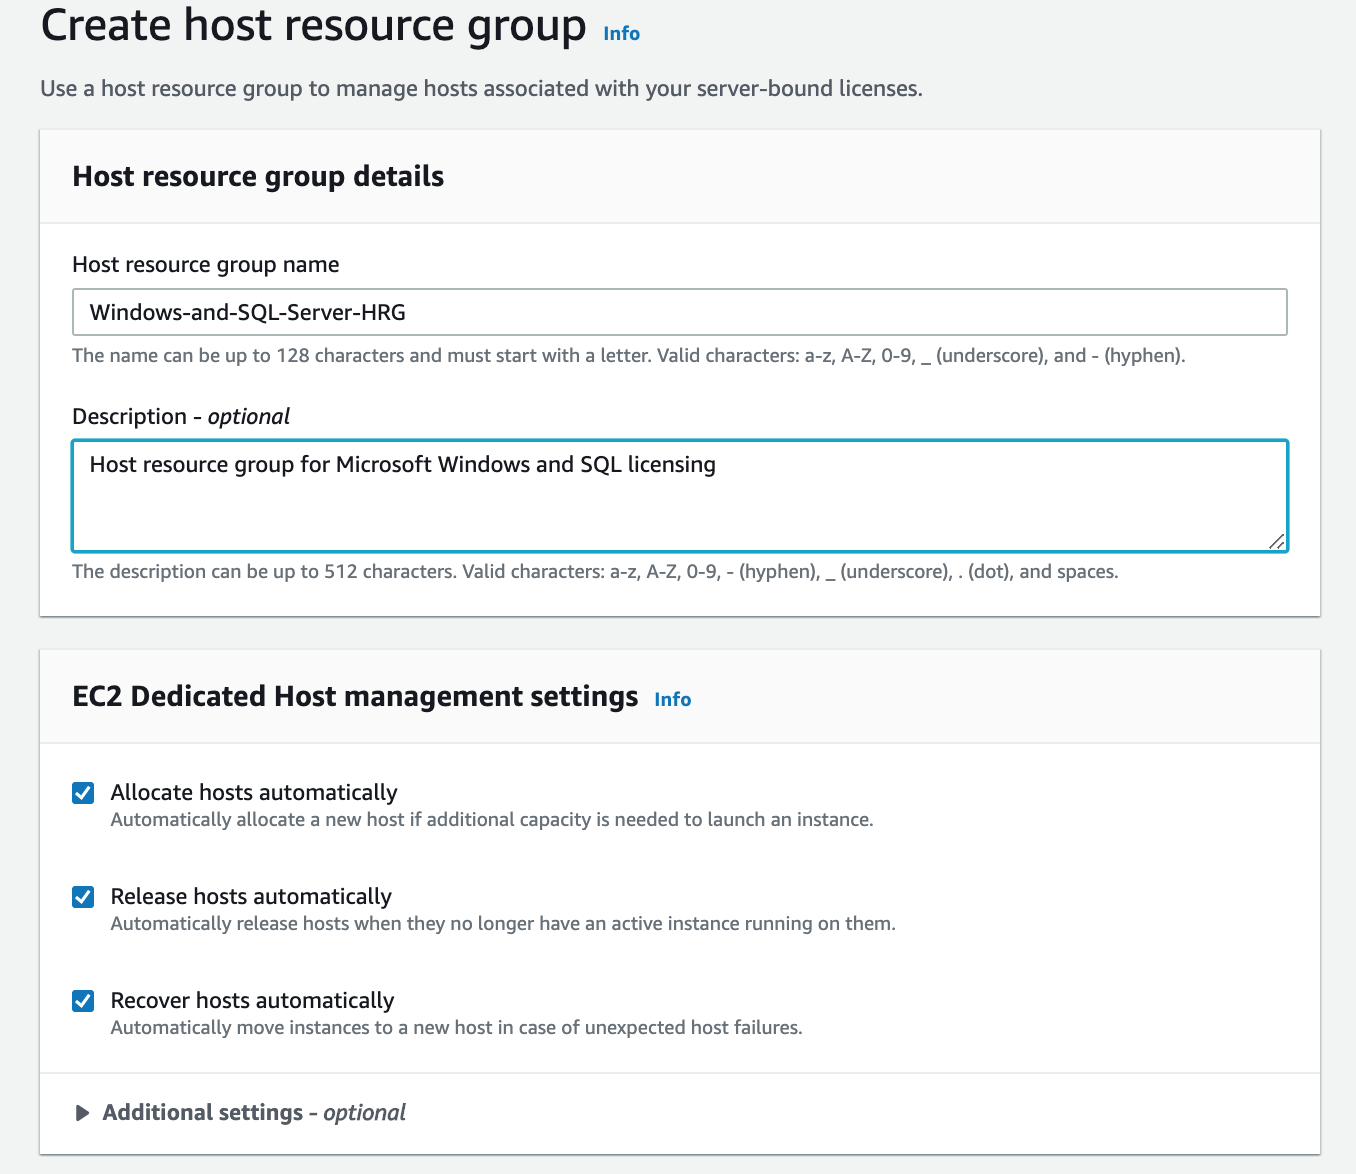Image resolution: width=1356 pixels, height=1174 pixels.
Task: Click the "Create host resource group" page title
Action: 313,26
